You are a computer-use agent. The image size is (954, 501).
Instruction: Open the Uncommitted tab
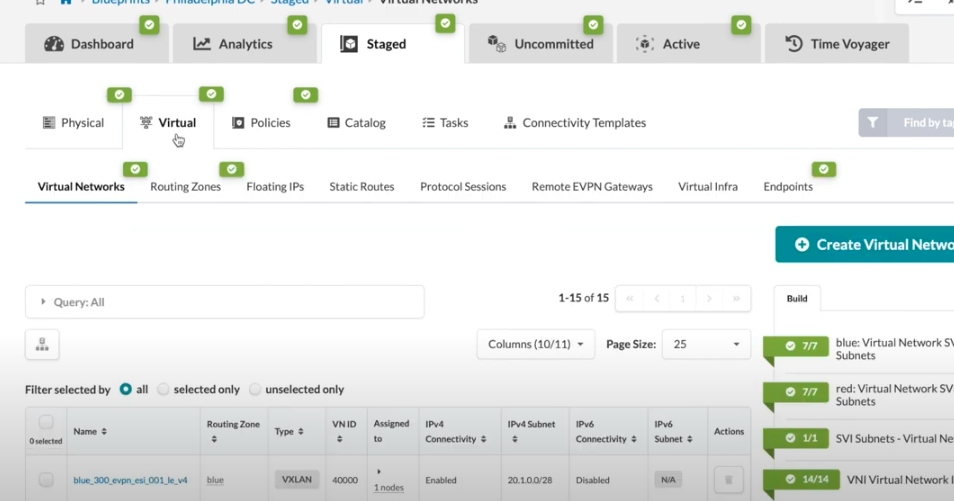tap(541, 44)
